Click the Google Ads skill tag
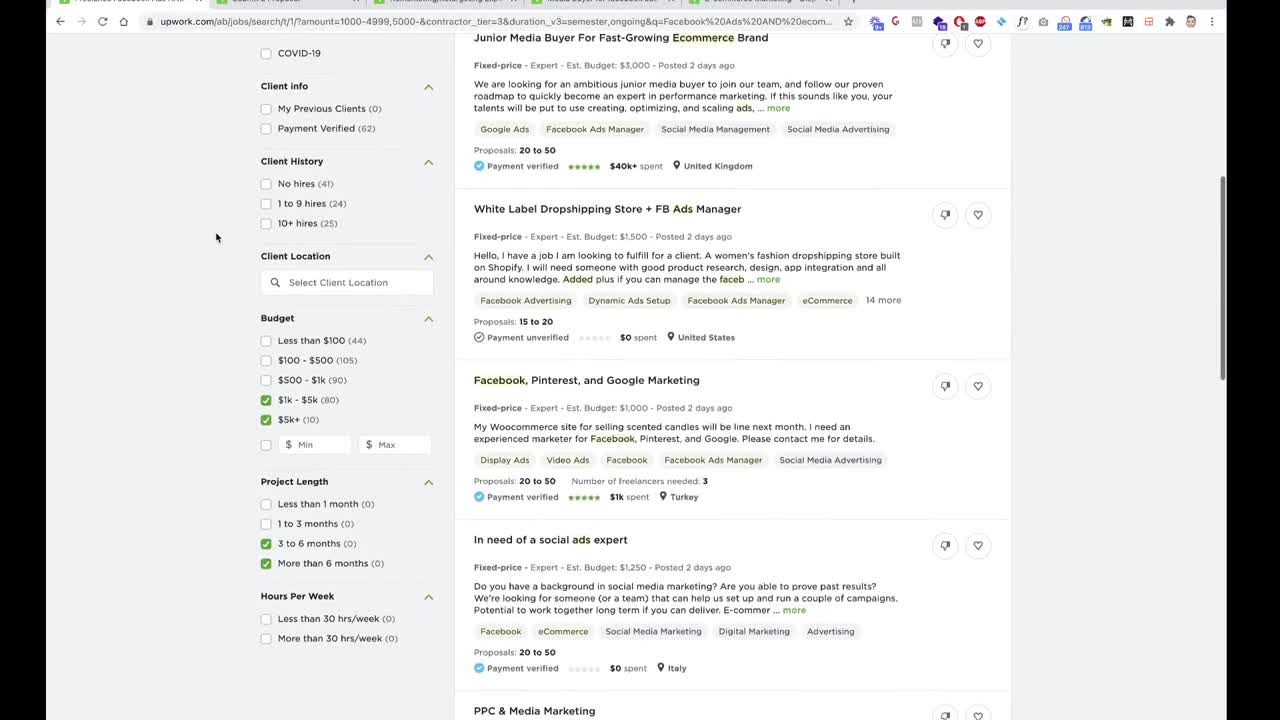Image resolution: width=1280 pixels, height=720 pixels. (x=504, y=129)
